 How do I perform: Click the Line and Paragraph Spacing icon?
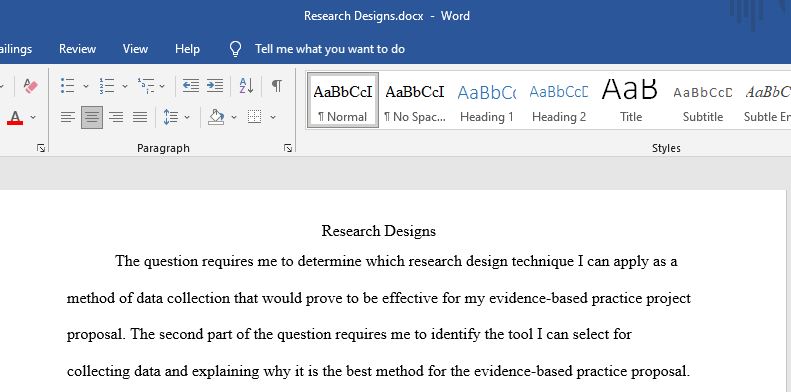click(x=171, y=117)
